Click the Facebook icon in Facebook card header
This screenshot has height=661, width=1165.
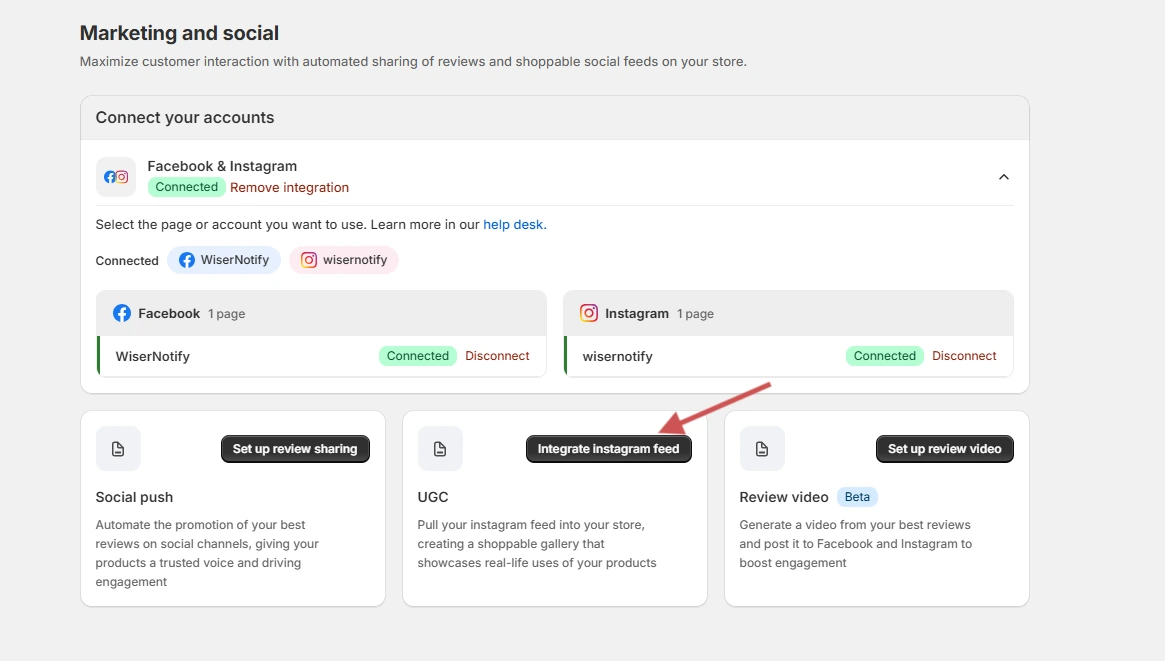(122, 313)
